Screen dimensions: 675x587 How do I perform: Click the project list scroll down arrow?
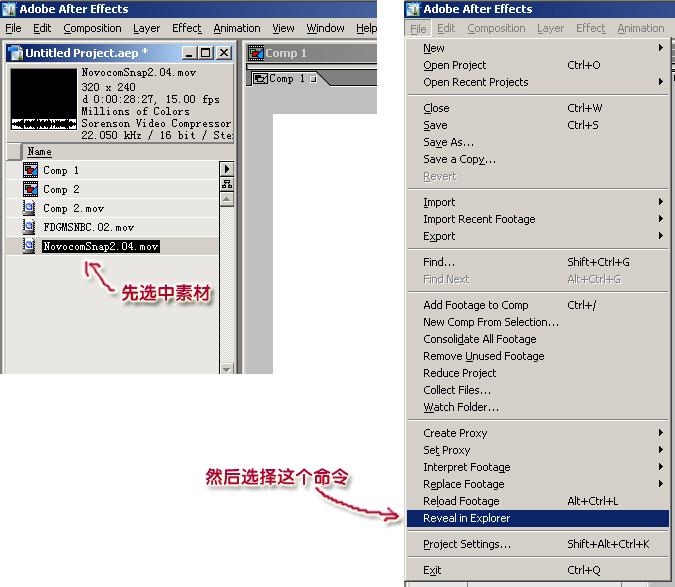pyautogui.click(x=226, y=369)
